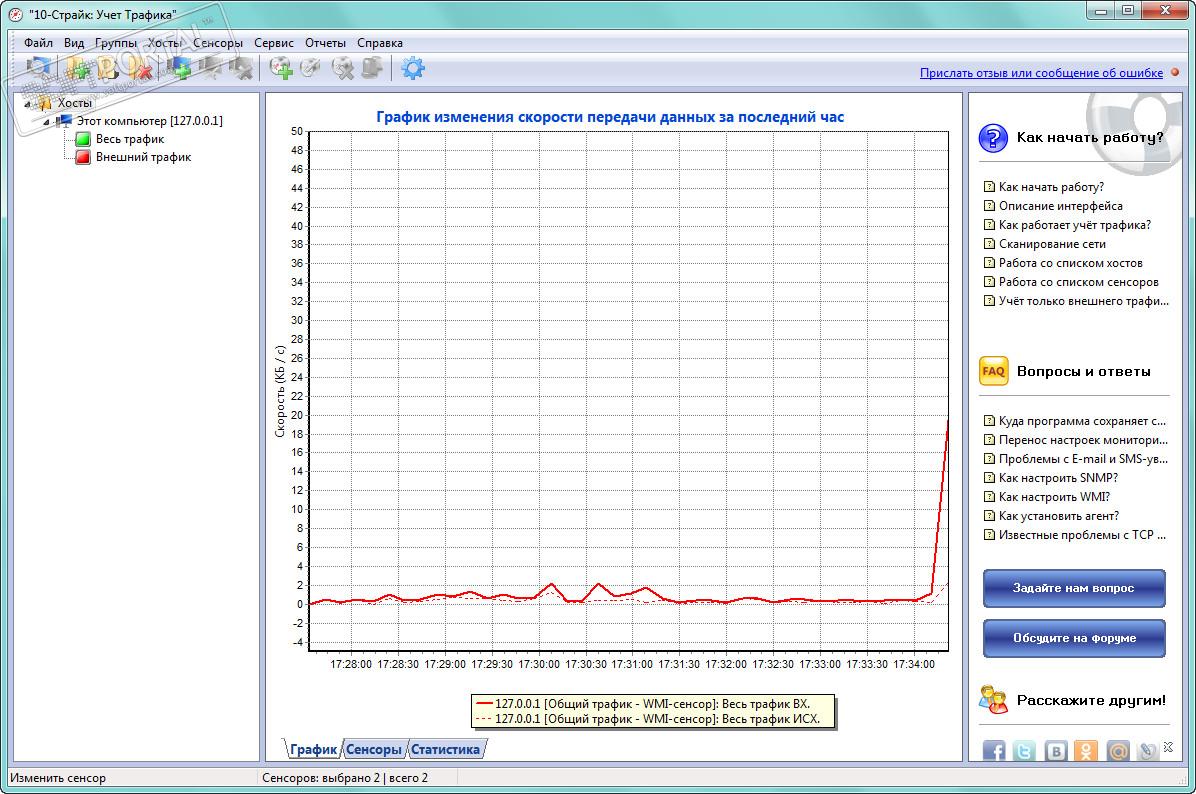The image size is (1196, 794).
Task: Share on VKontakte icon
Action: click(1056, 751)
